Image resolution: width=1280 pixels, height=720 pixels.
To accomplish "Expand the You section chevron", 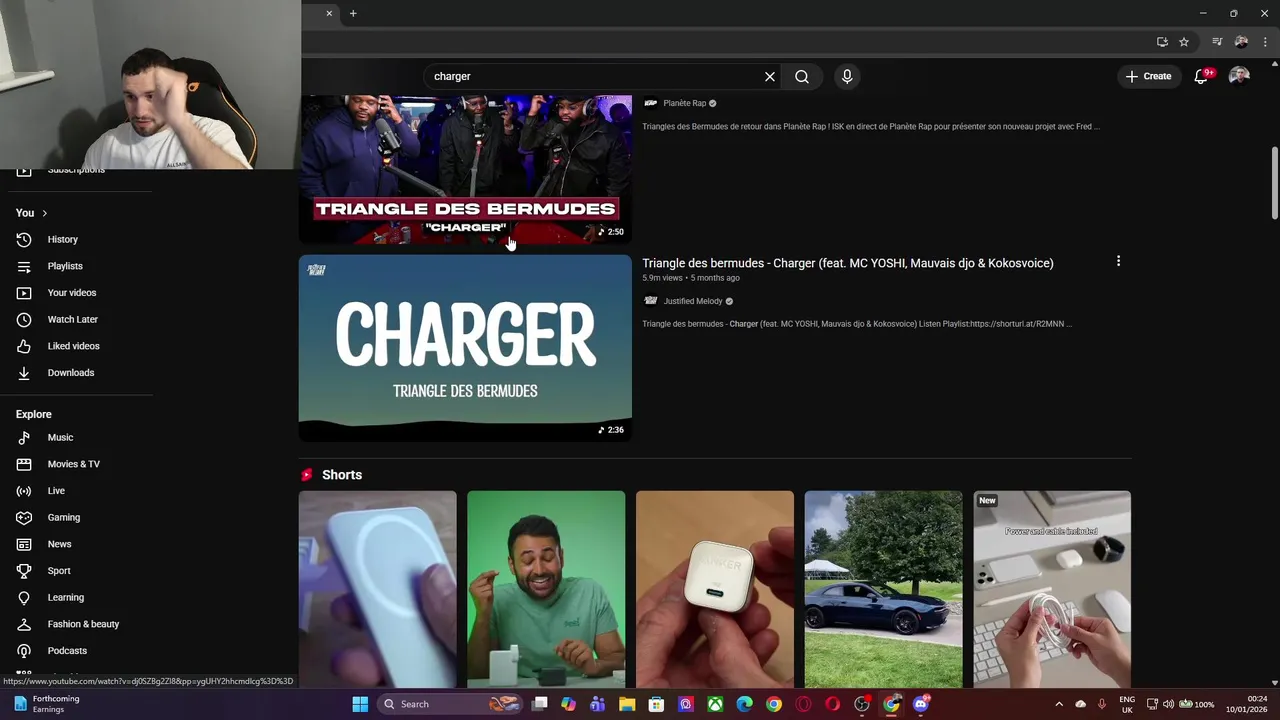I will [x=44, y=213].
